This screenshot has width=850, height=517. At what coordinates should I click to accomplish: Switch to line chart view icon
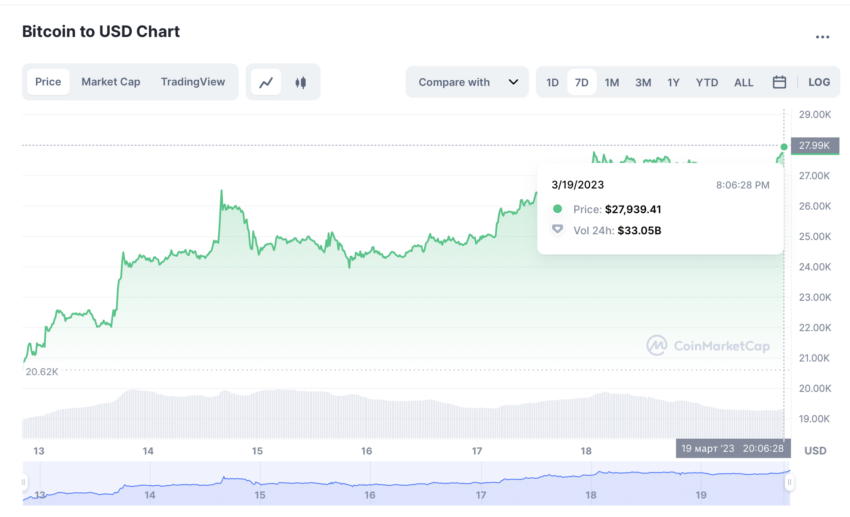tap(266, 82)
